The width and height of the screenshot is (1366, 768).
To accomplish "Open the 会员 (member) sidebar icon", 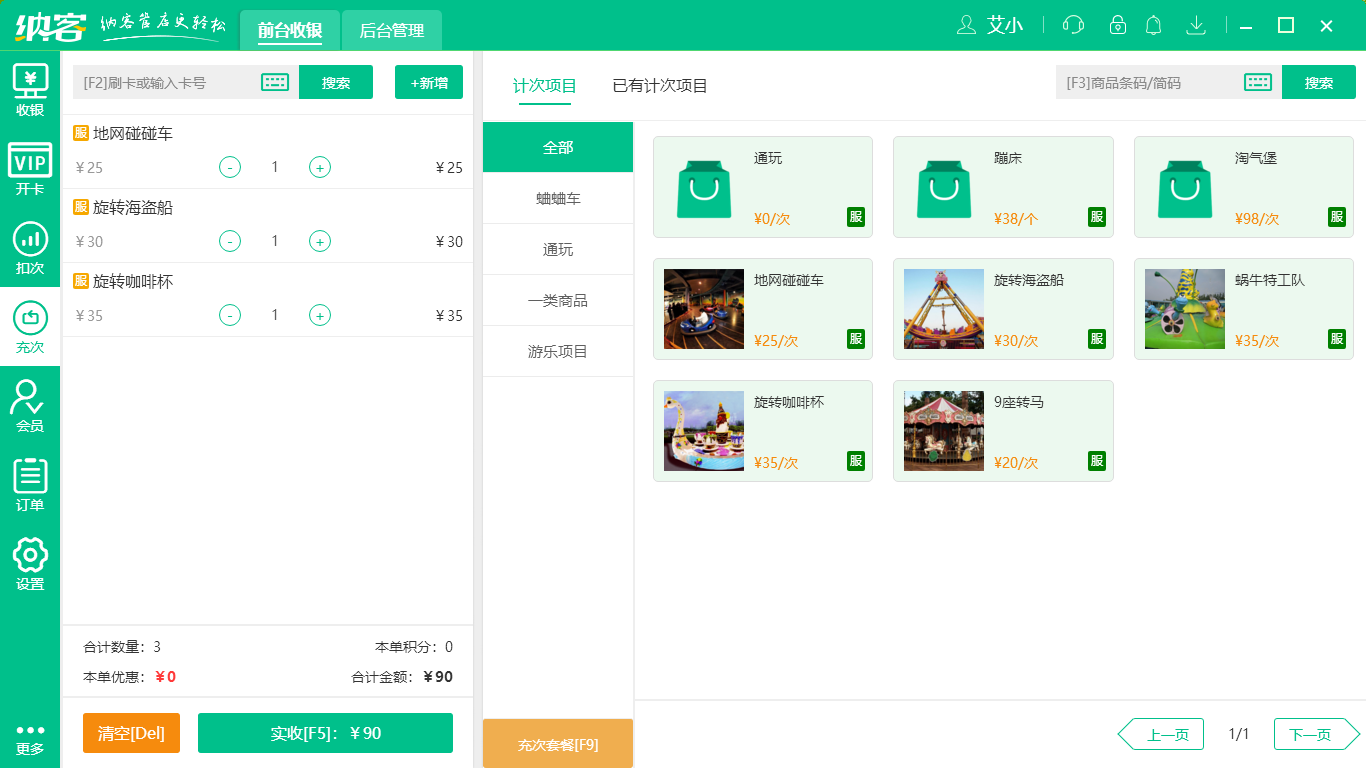I will coord(29,408).
